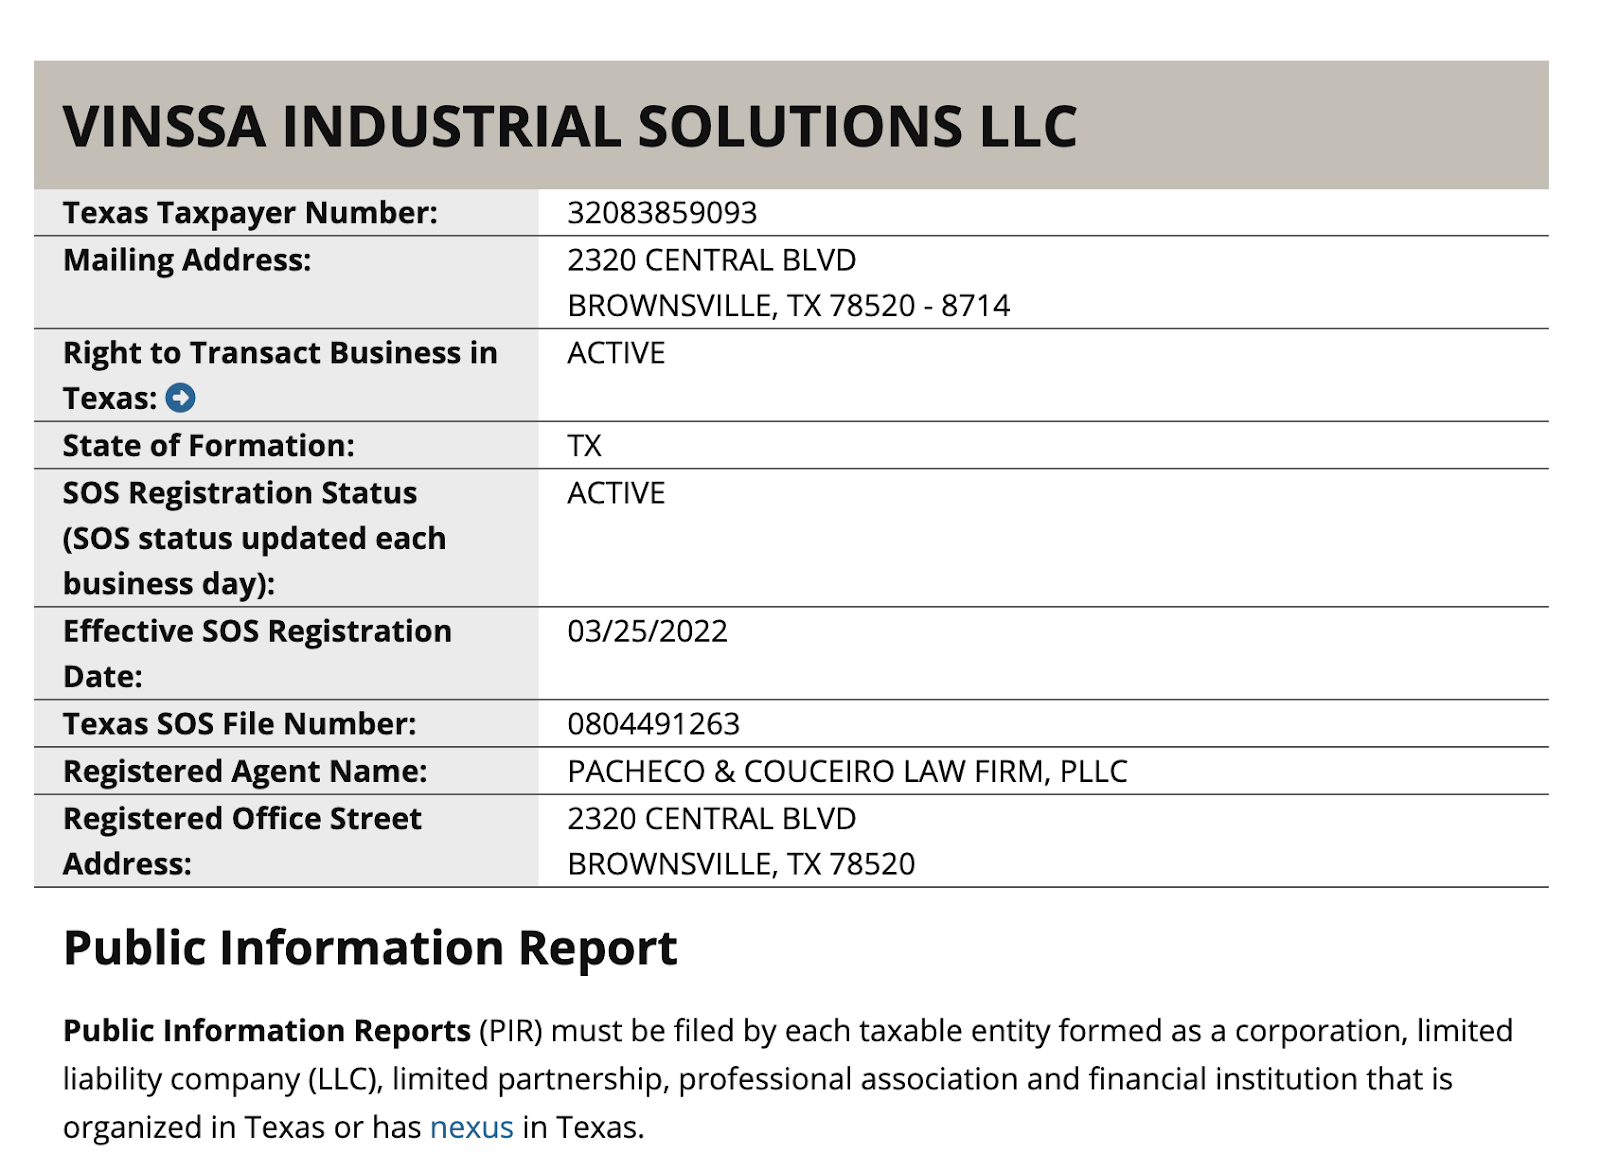Click the Right to Transact Business ACTIVE value
Image resolution: width=1600 pixels, height=1172 pixels.
point(616,353)
